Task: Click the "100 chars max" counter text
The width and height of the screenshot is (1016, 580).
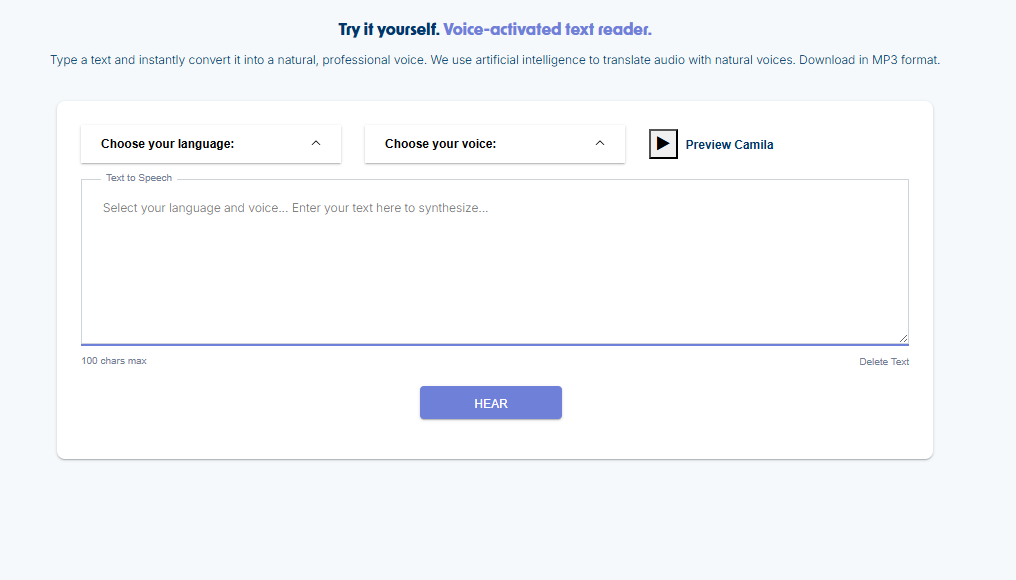Action: [114, 361]
